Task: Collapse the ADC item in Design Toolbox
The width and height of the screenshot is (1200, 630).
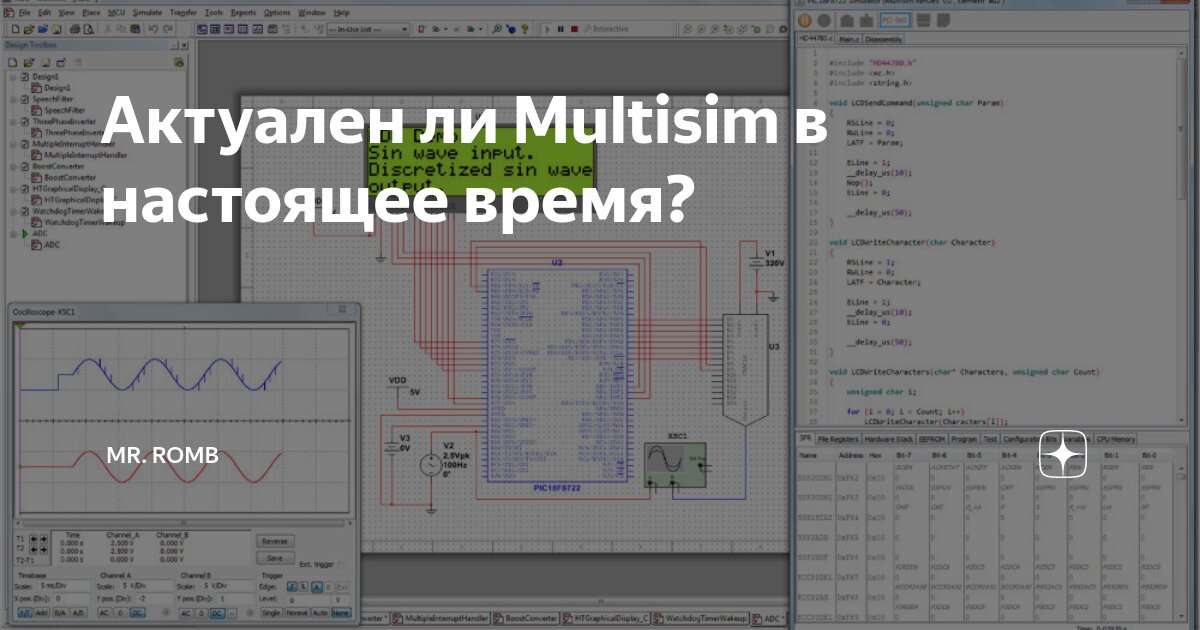Action: click(x=13, y=232)
